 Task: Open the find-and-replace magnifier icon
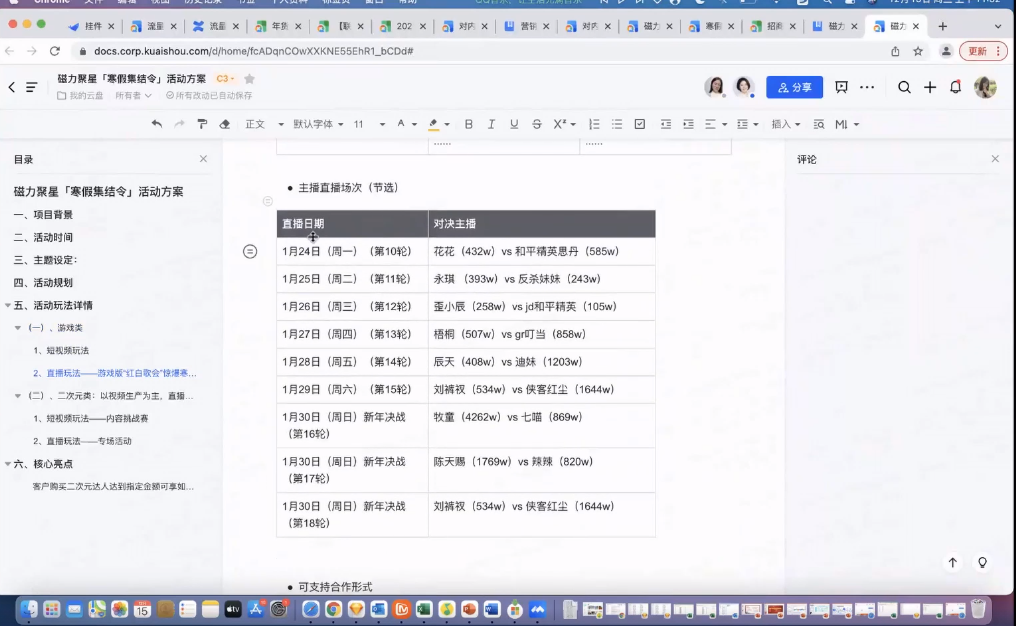click(x=820, y=124)
